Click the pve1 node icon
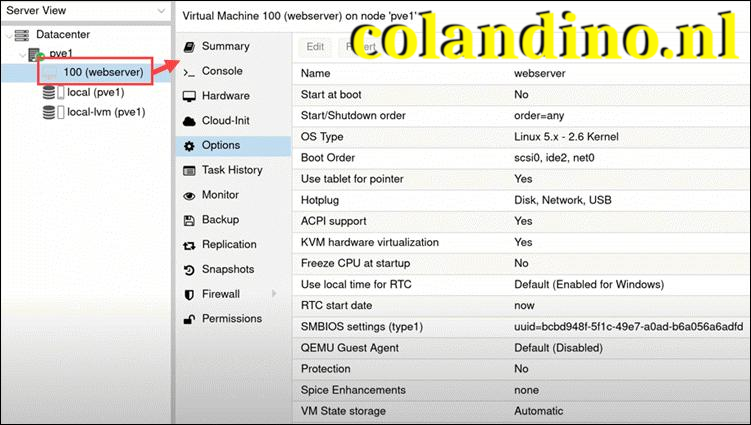Screen dimensions: 751x425 [36, 54]
